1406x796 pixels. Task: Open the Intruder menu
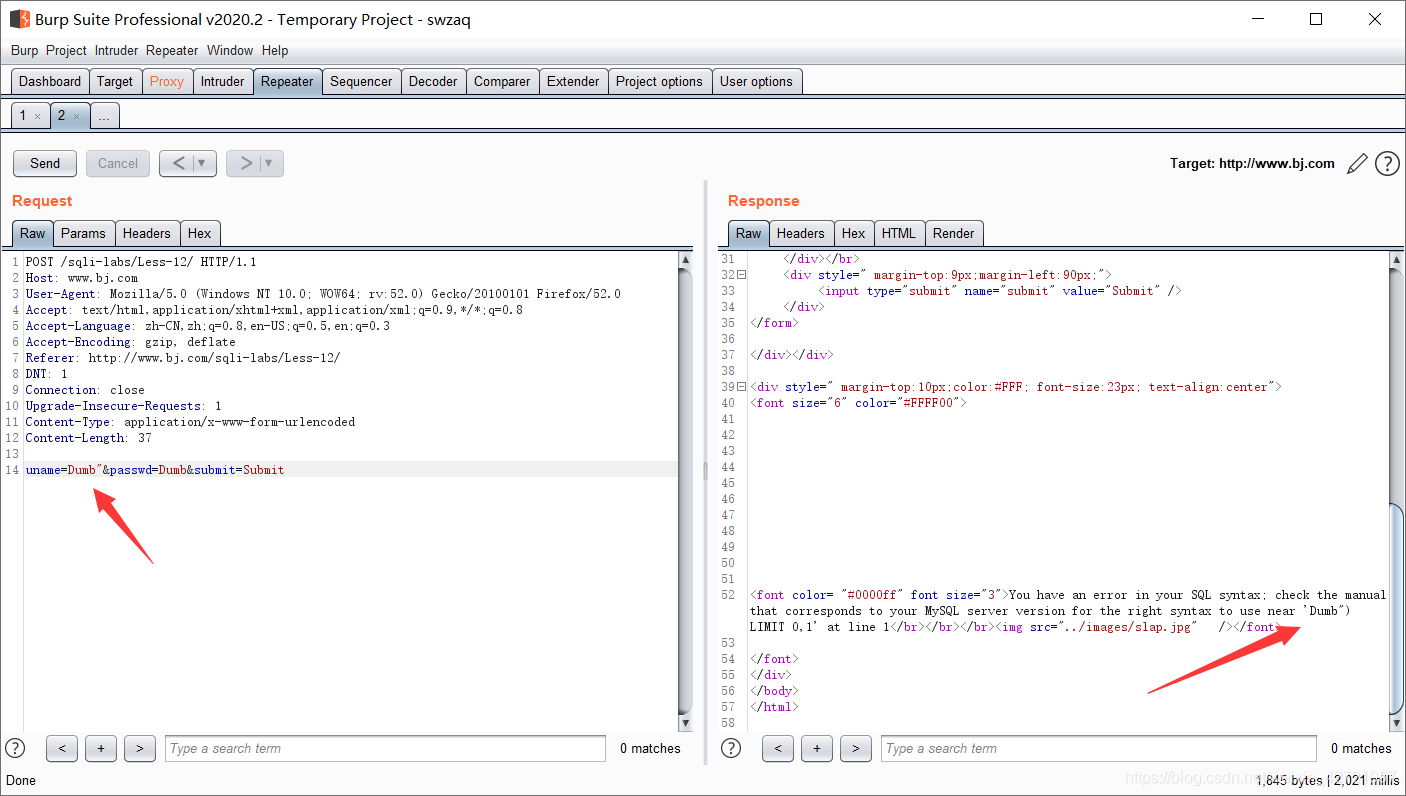pyautogui.click(x=117, y=50)
